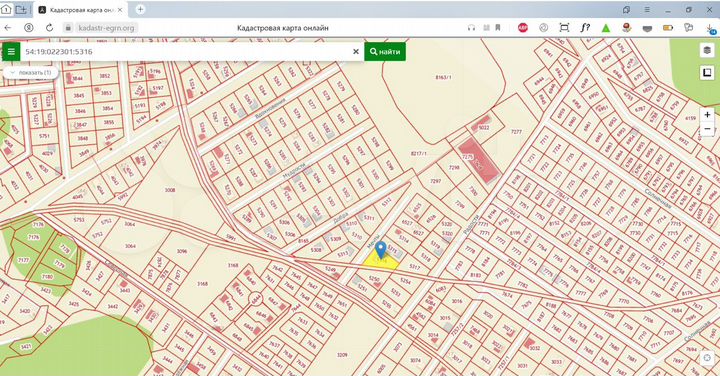
Task: Open the new tab group button
Action: (x=21, y=9)
